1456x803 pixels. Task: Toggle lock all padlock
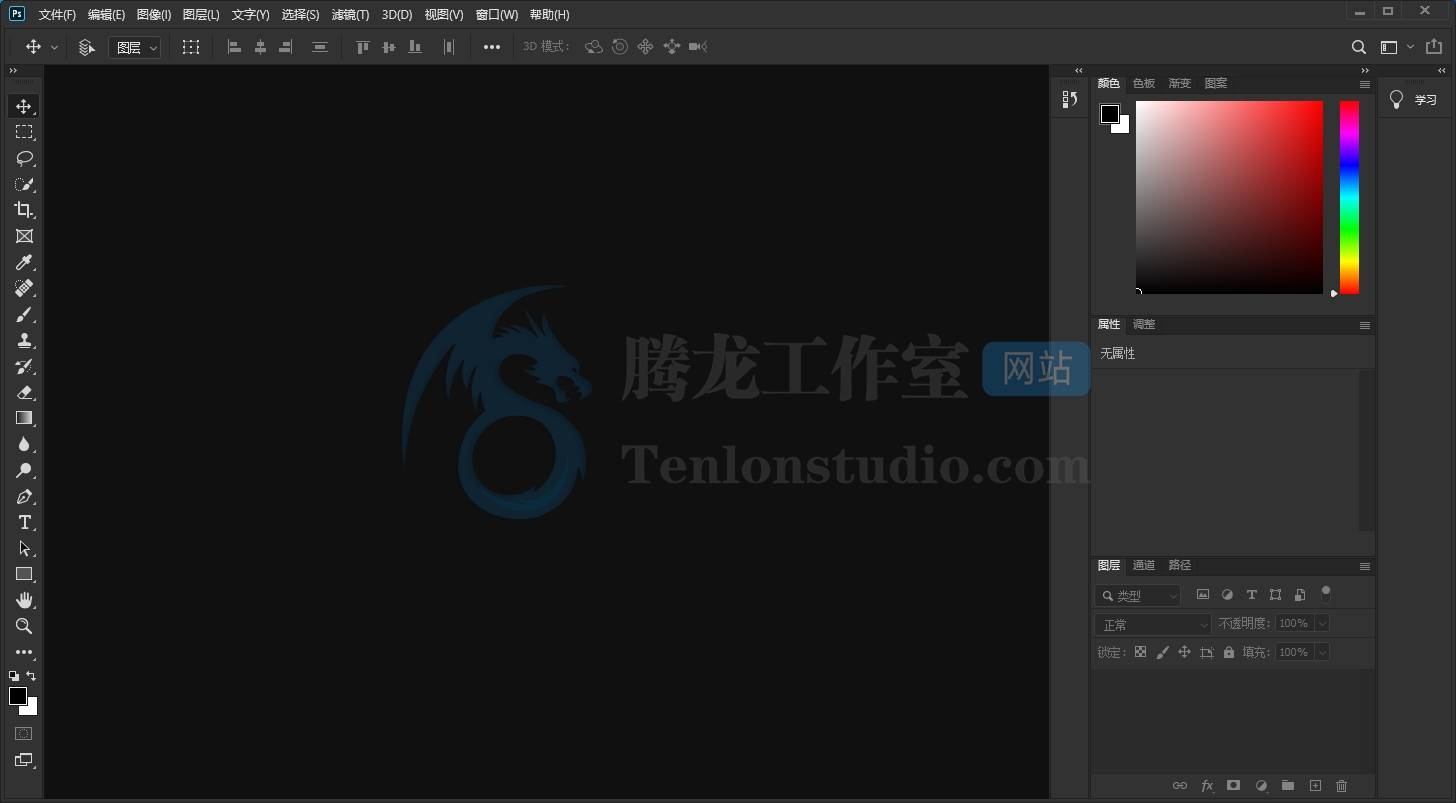(1229, 652)
